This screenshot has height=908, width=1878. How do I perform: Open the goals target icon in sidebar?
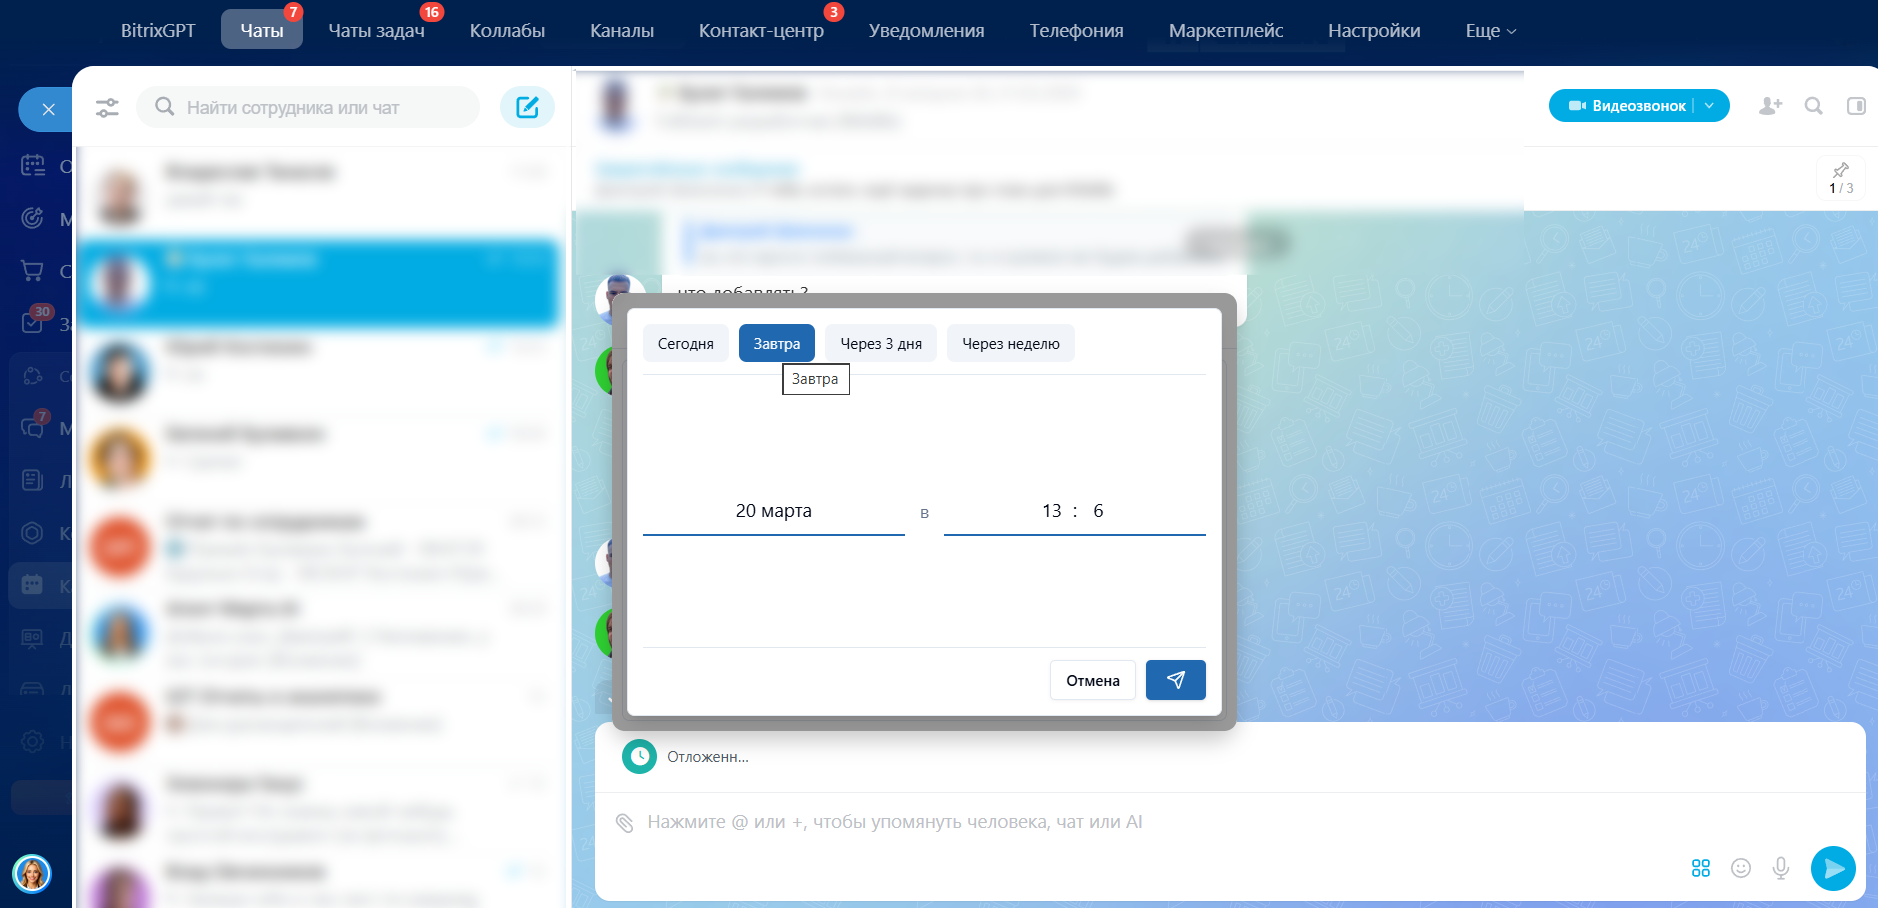[33, 218]
